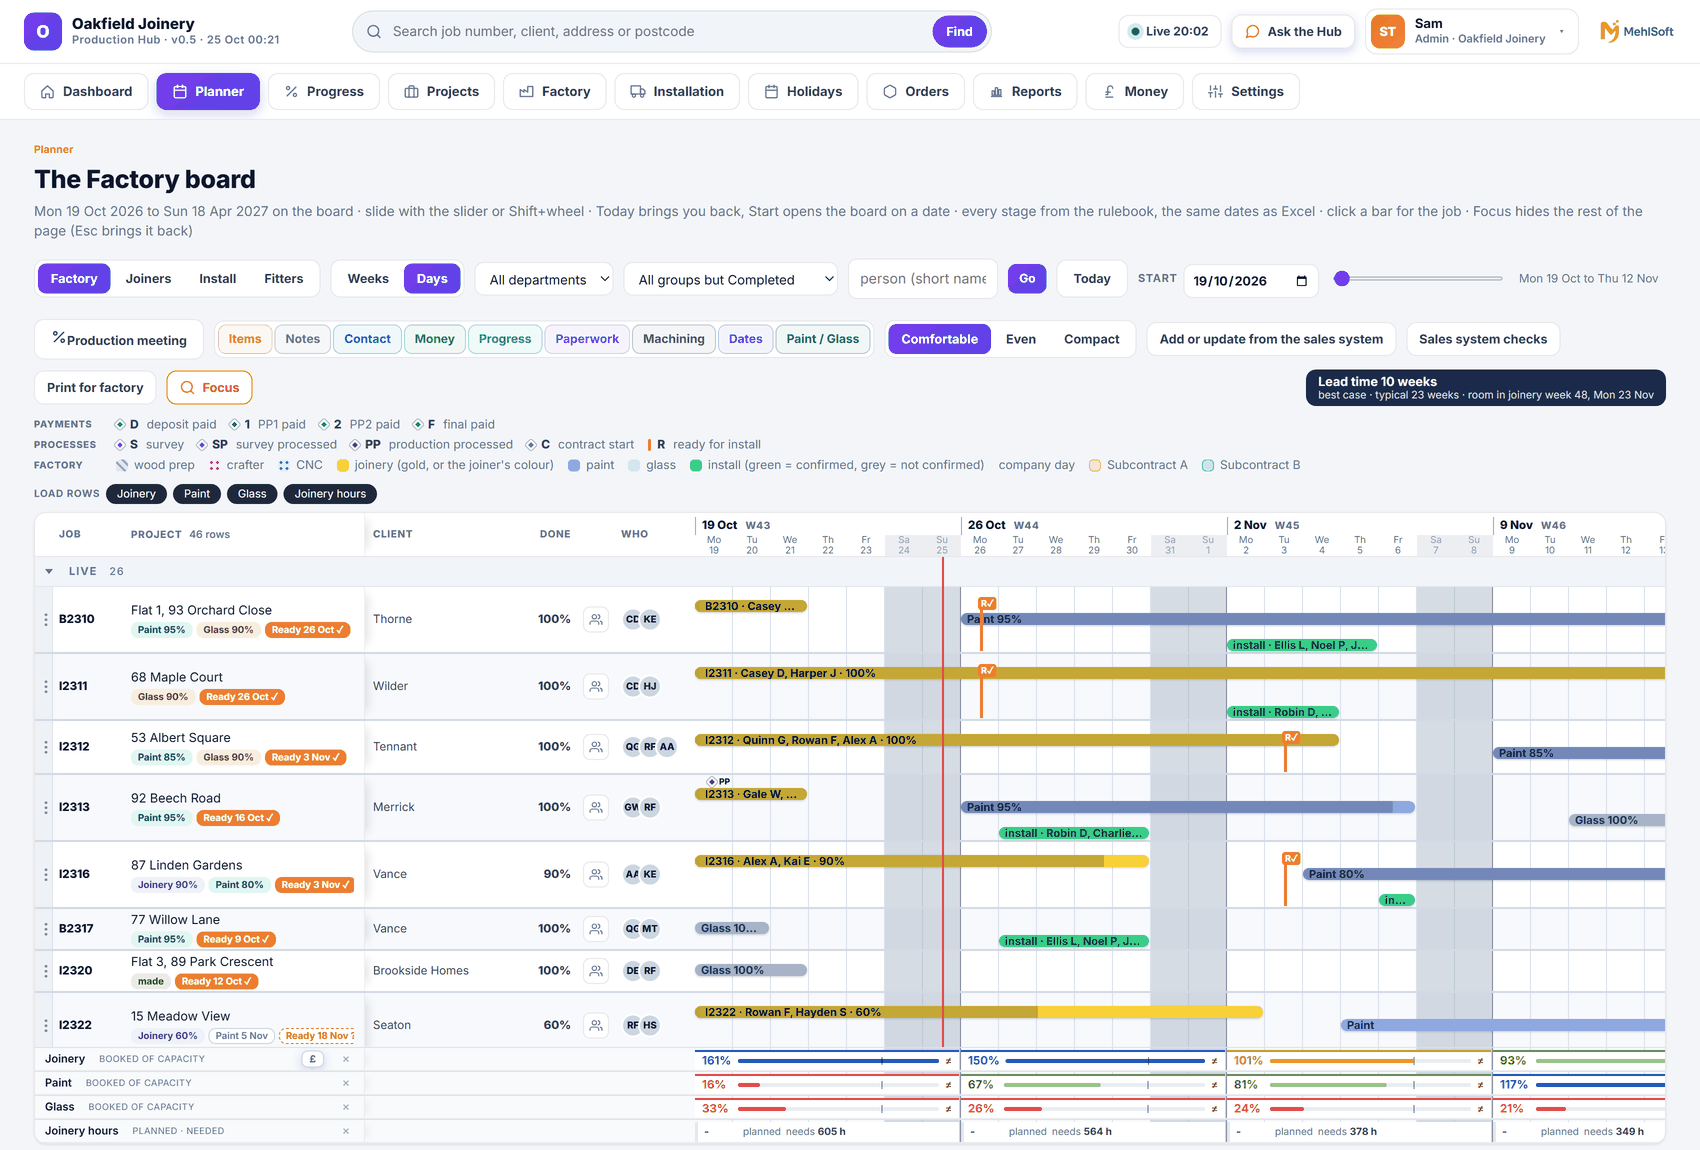Click the pound icon in the Joinery load row

(313, 1059)
